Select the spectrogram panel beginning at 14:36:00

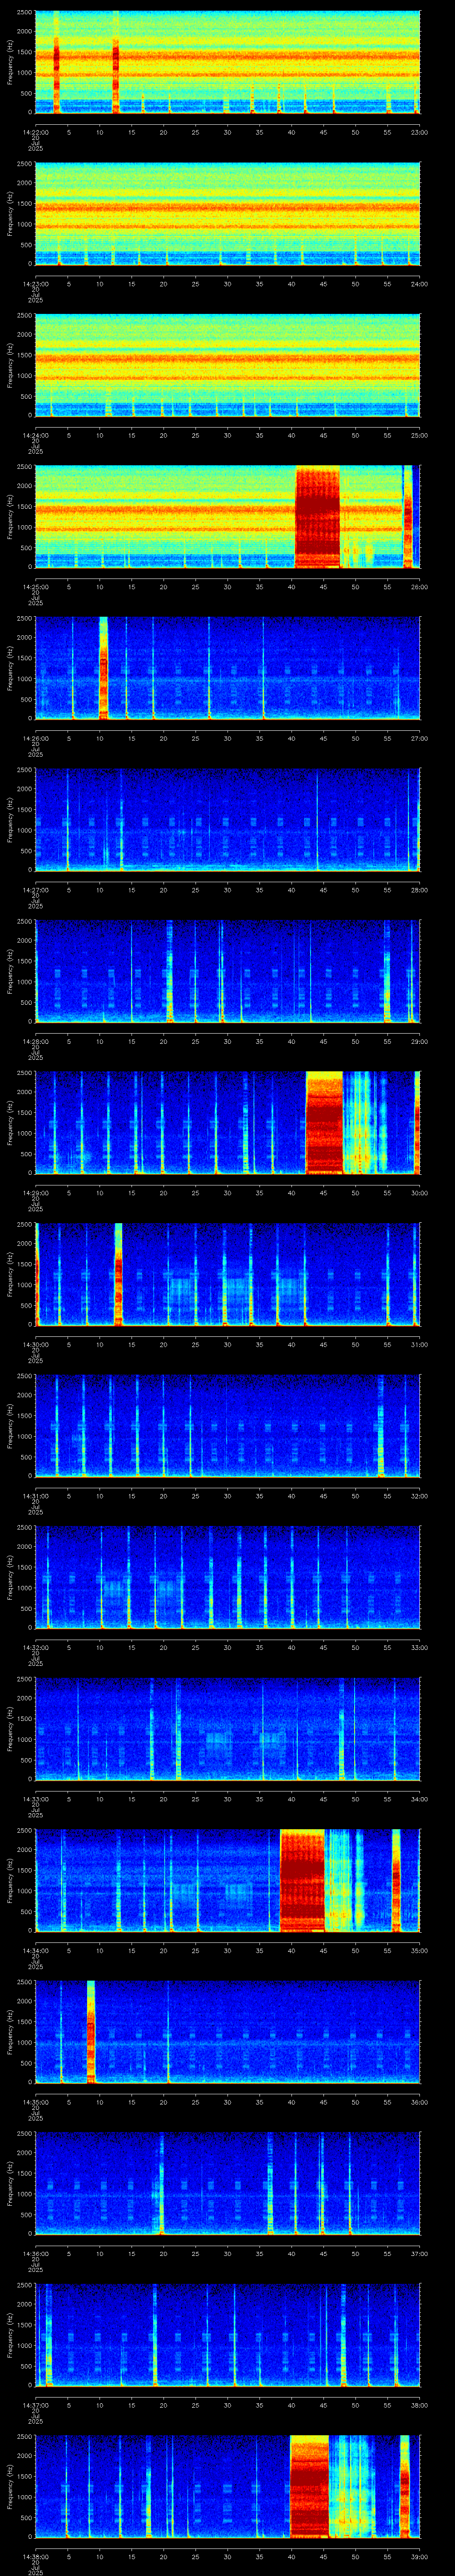227,2184
